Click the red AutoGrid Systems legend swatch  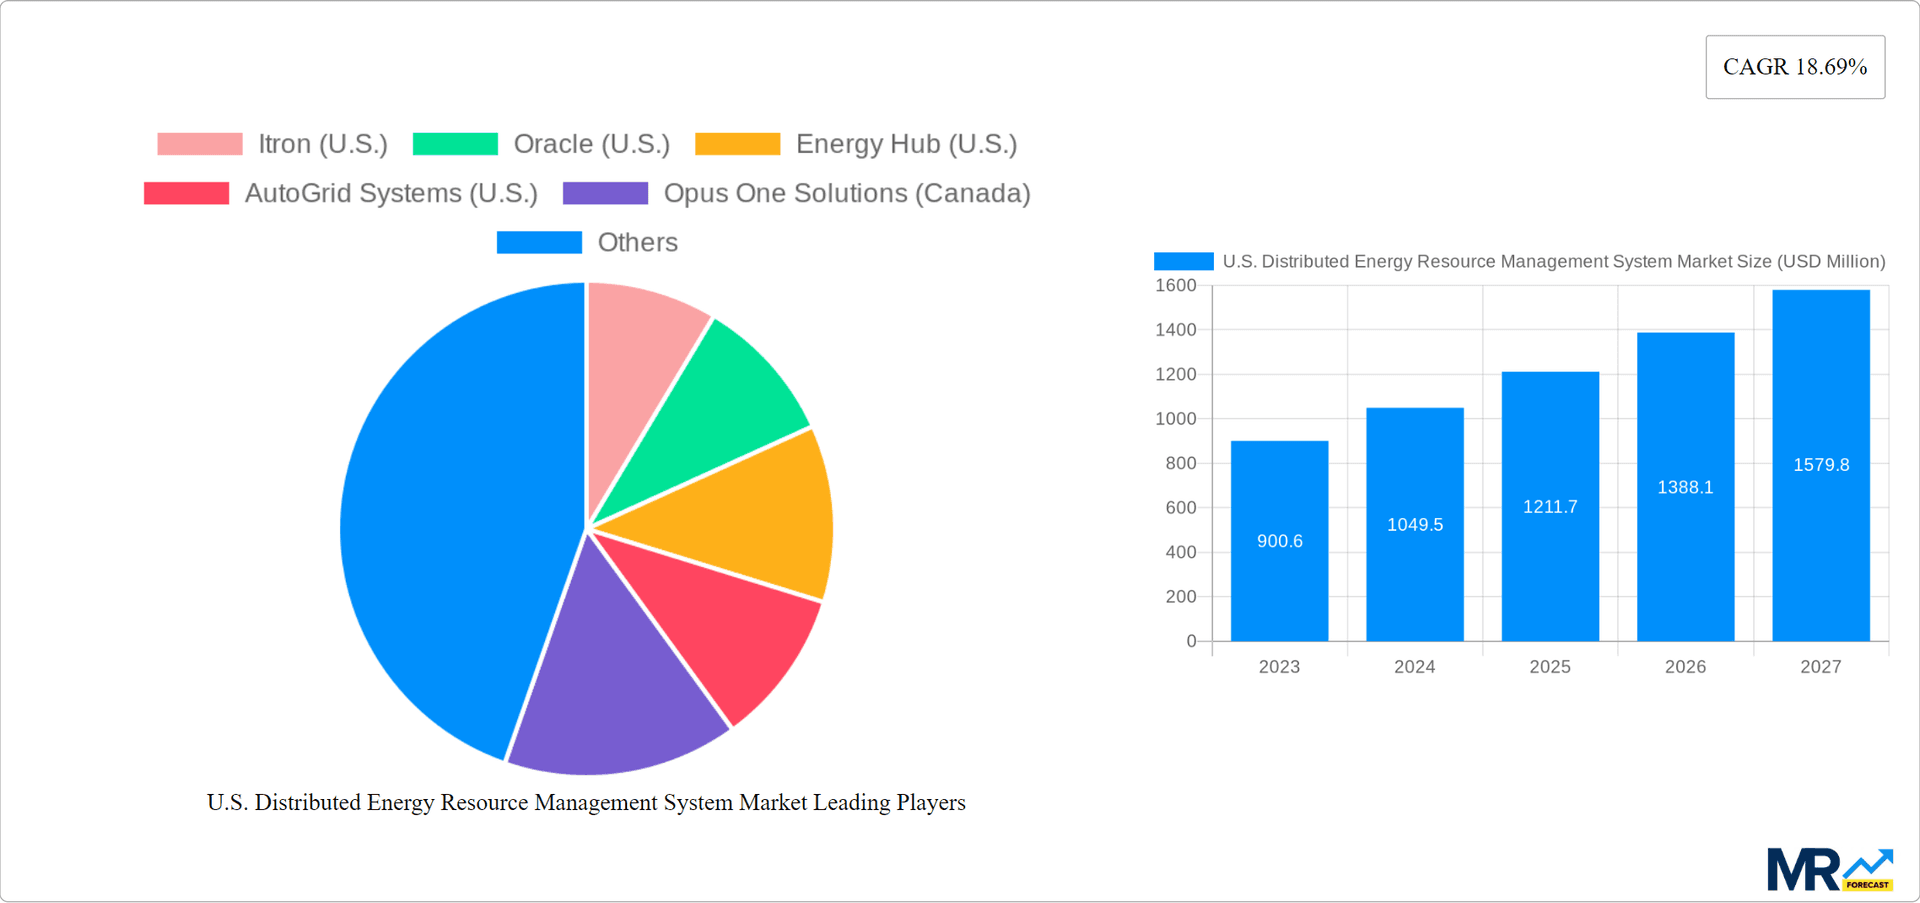point(186,192)
